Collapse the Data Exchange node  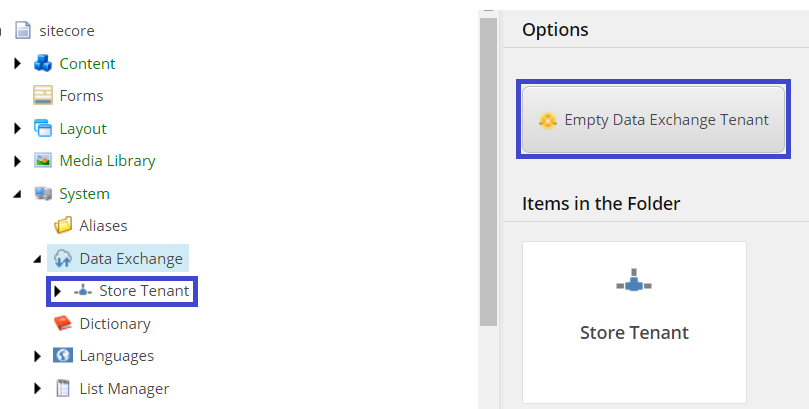pyautogui.click(x=37, y=259)
